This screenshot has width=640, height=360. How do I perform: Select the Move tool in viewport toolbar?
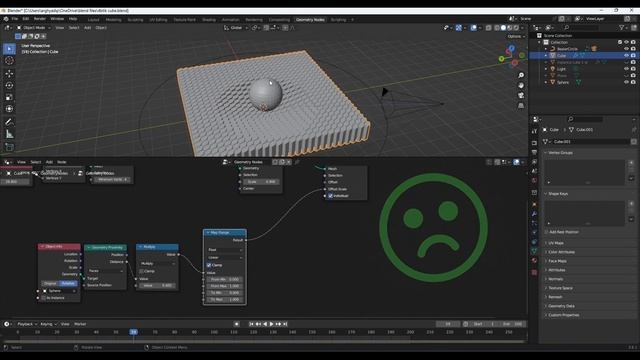coord(9,73)
